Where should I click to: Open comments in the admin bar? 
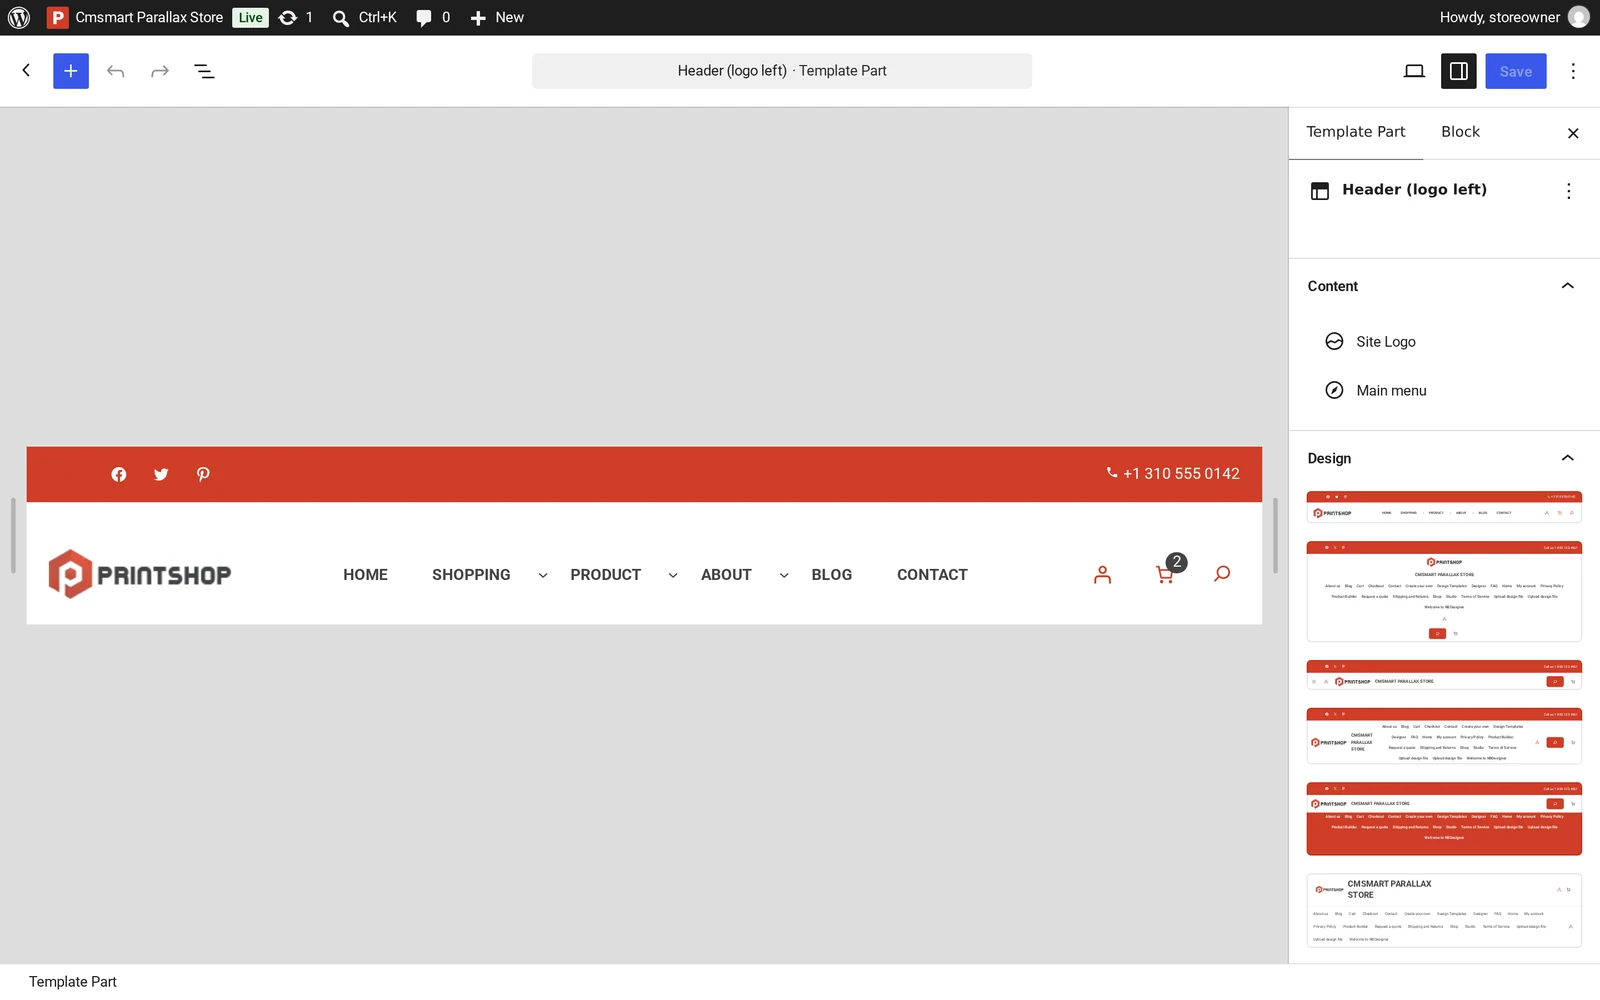(x=433, y=17)
